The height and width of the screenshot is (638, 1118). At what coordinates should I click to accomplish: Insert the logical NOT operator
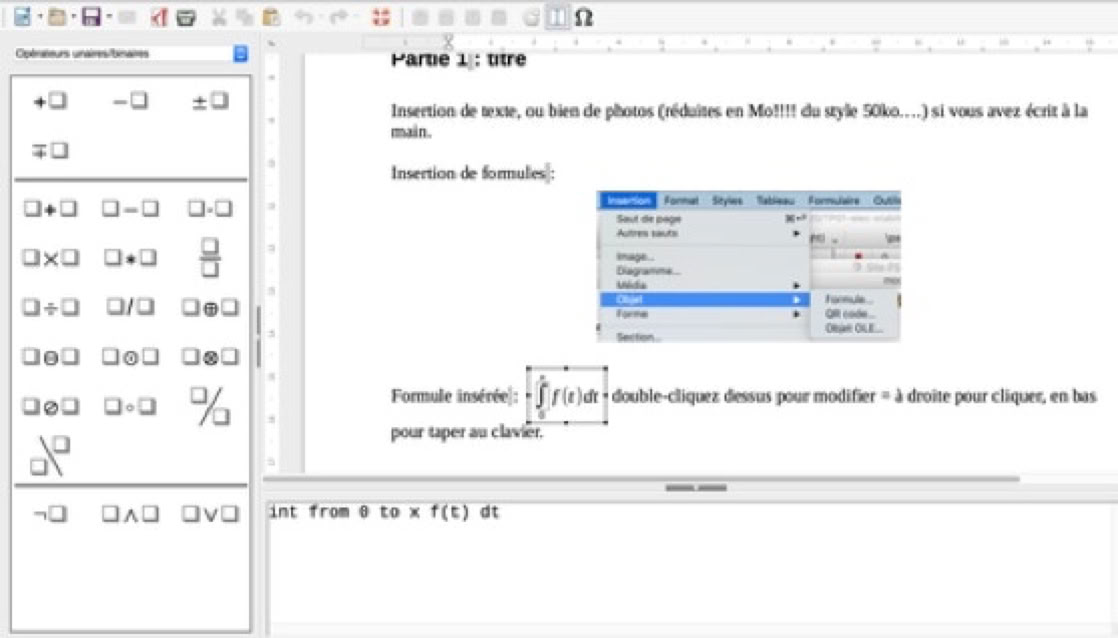[x=50, y=514]
